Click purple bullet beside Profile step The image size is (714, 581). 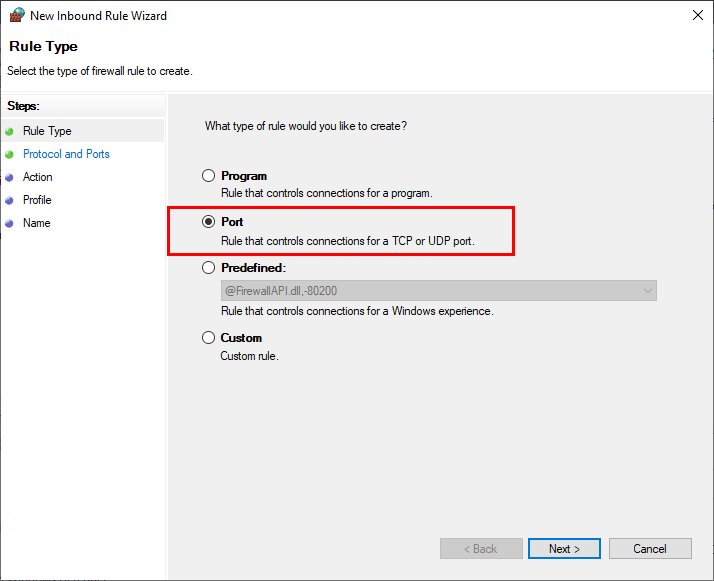click(x=10, y=200)
